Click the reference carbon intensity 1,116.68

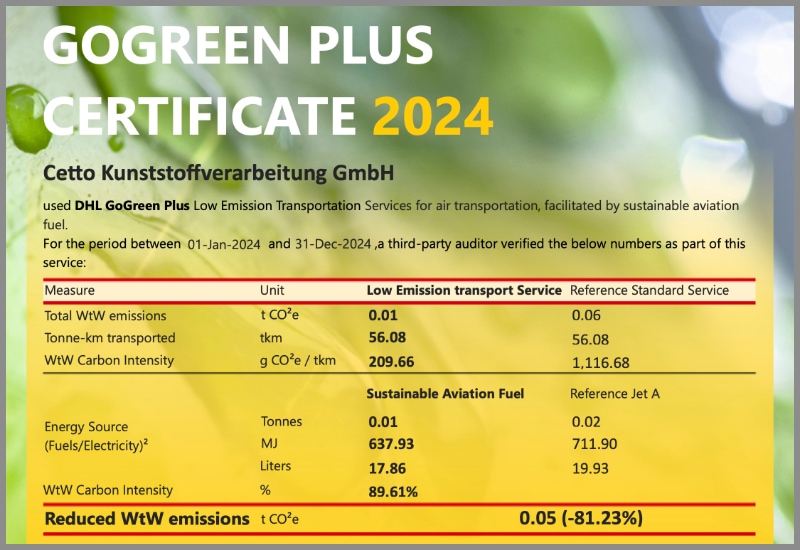(601, 363)
